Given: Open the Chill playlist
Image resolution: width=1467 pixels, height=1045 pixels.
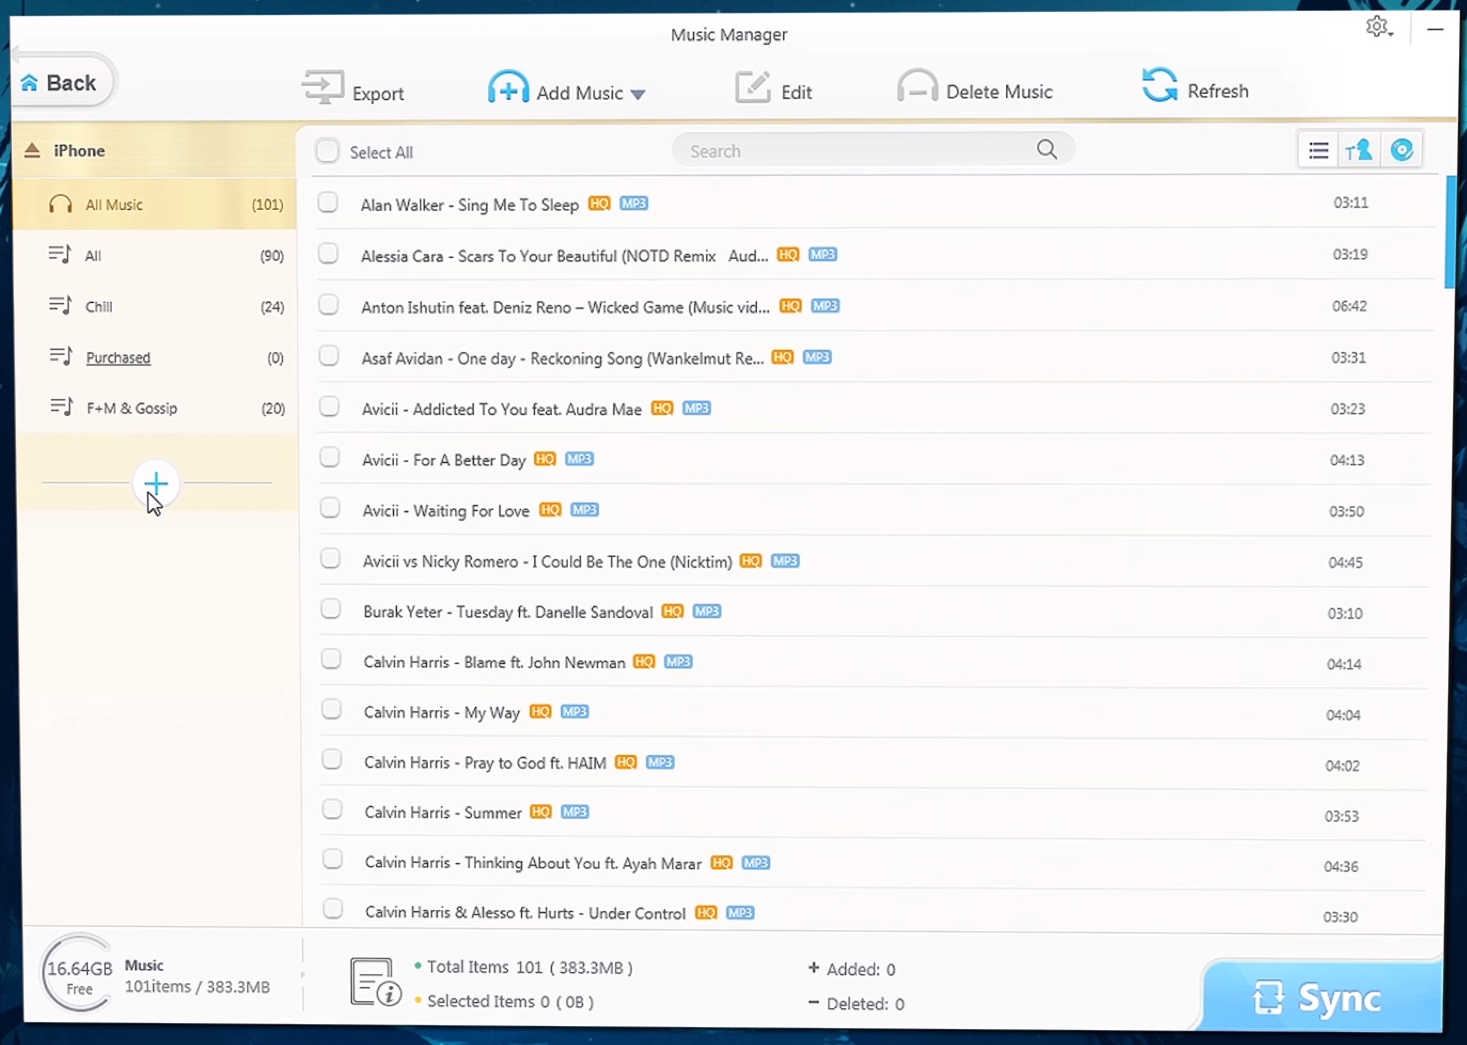Looking at the screenshot, I should (x=99, y=307).
